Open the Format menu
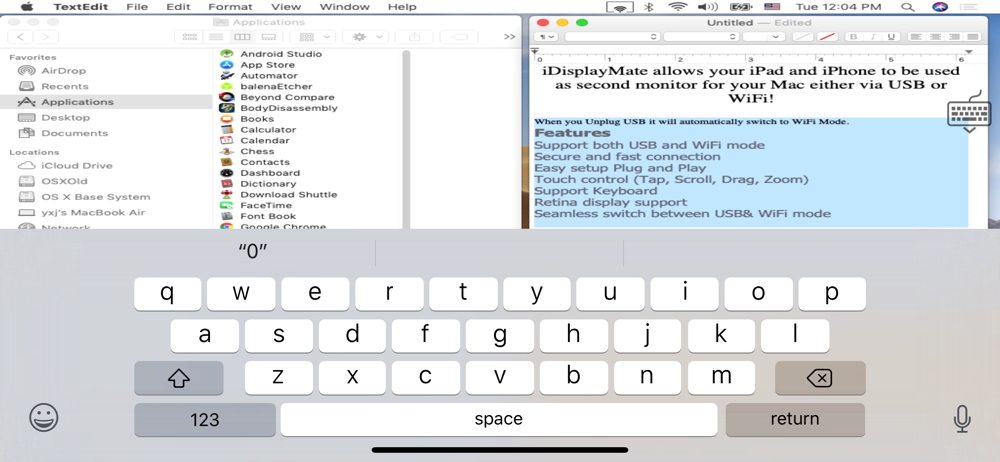This screenshot has height=462, width=1000. (230, 7)
